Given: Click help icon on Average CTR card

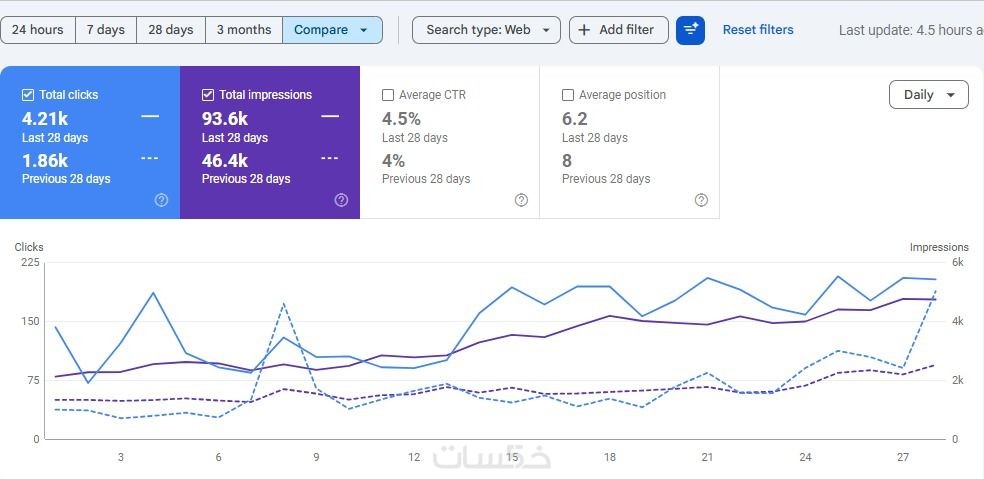Looking at the screenshot, I should (521, 200).
